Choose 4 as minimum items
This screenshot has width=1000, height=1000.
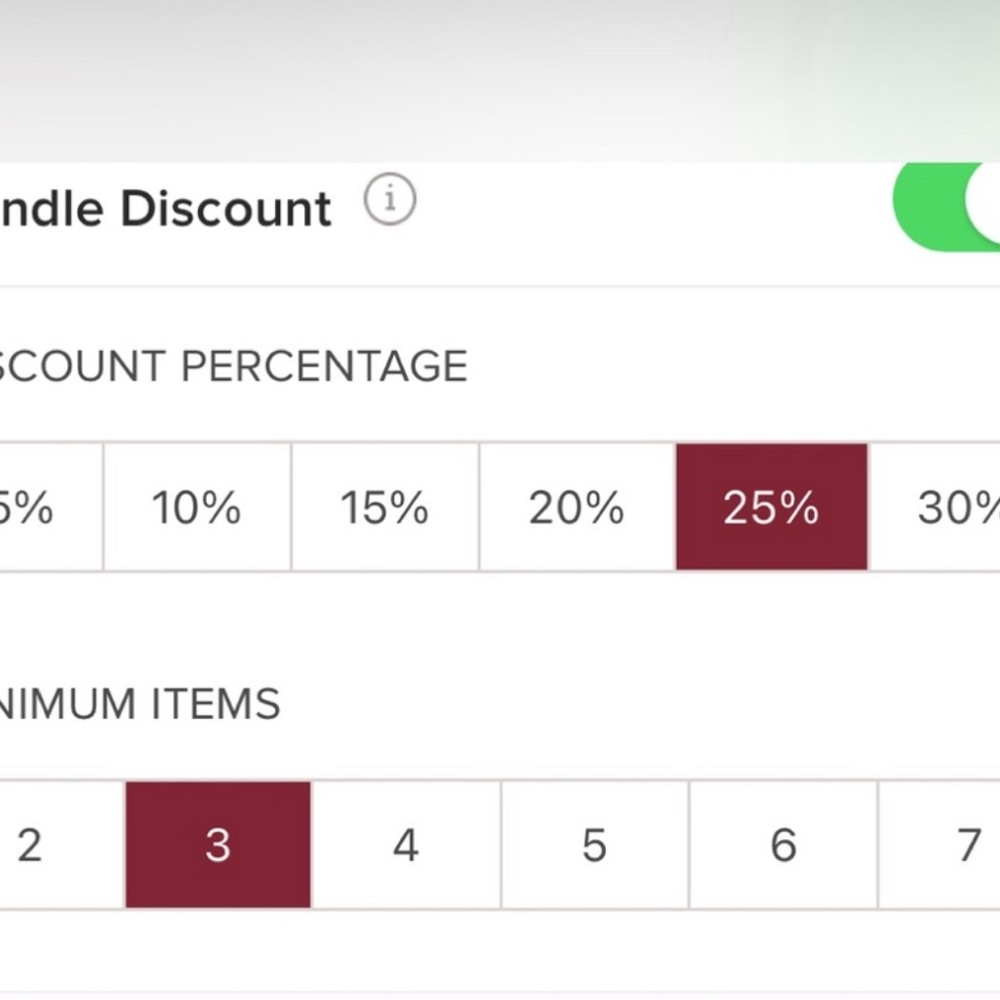(x=406, y=844)
